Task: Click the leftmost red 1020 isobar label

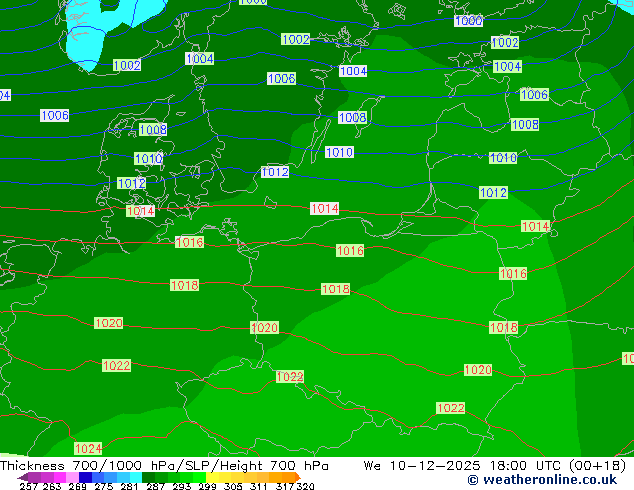Action: tap(108, 323)
